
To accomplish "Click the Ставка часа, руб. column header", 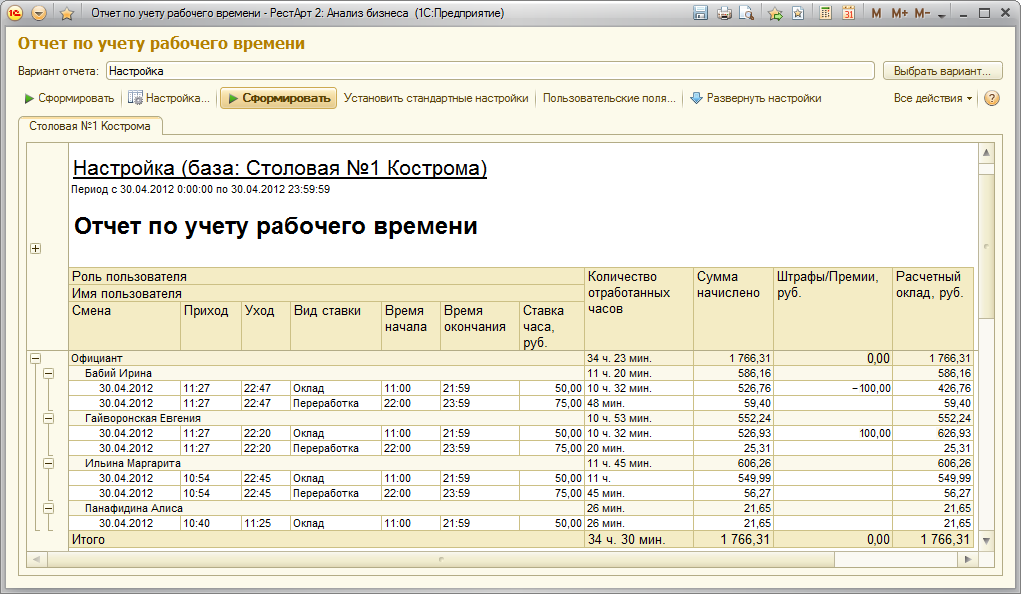I will point(552,326).
